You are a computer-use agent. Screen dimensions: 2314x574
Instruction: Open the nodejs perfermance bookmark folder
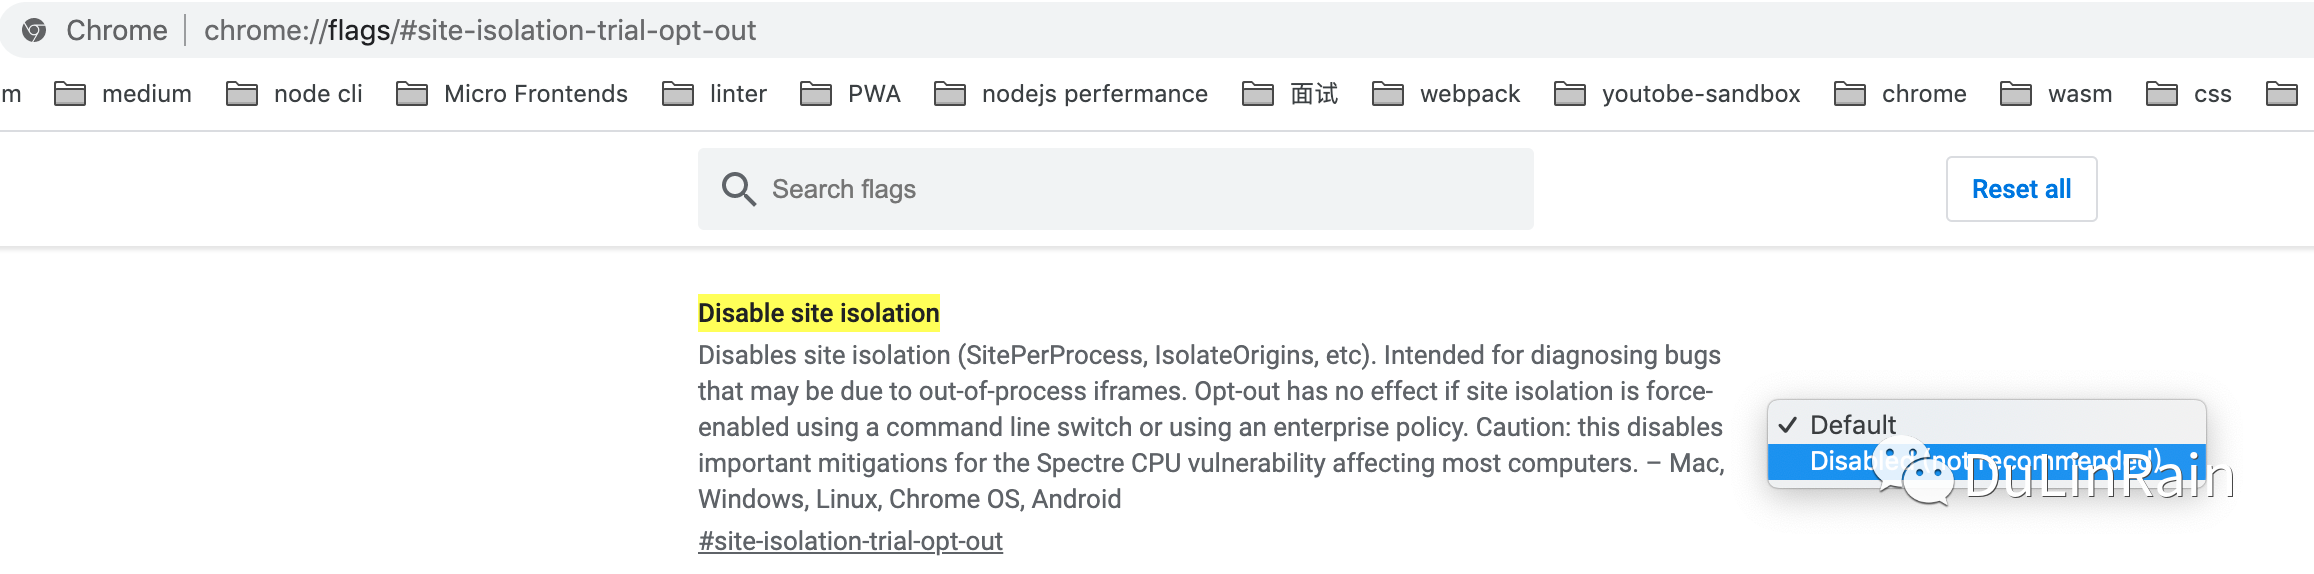[1071, 94]
